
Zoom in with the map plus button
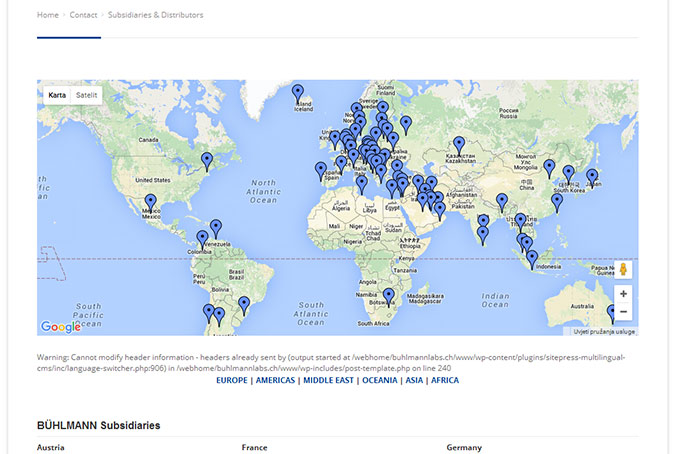(623, 294)
